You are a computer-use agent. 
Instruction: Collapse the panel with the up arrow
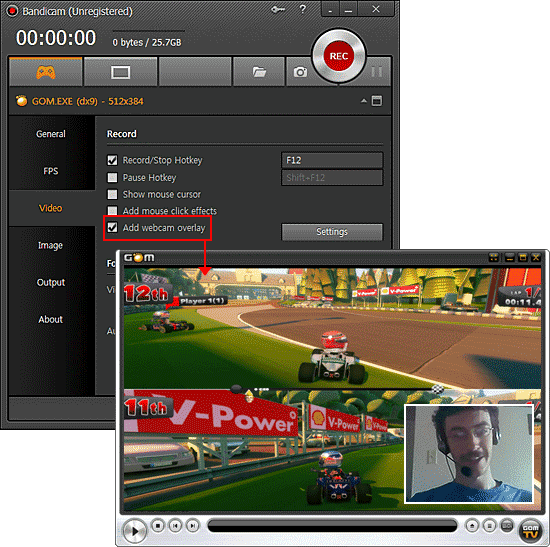point(364,101)
